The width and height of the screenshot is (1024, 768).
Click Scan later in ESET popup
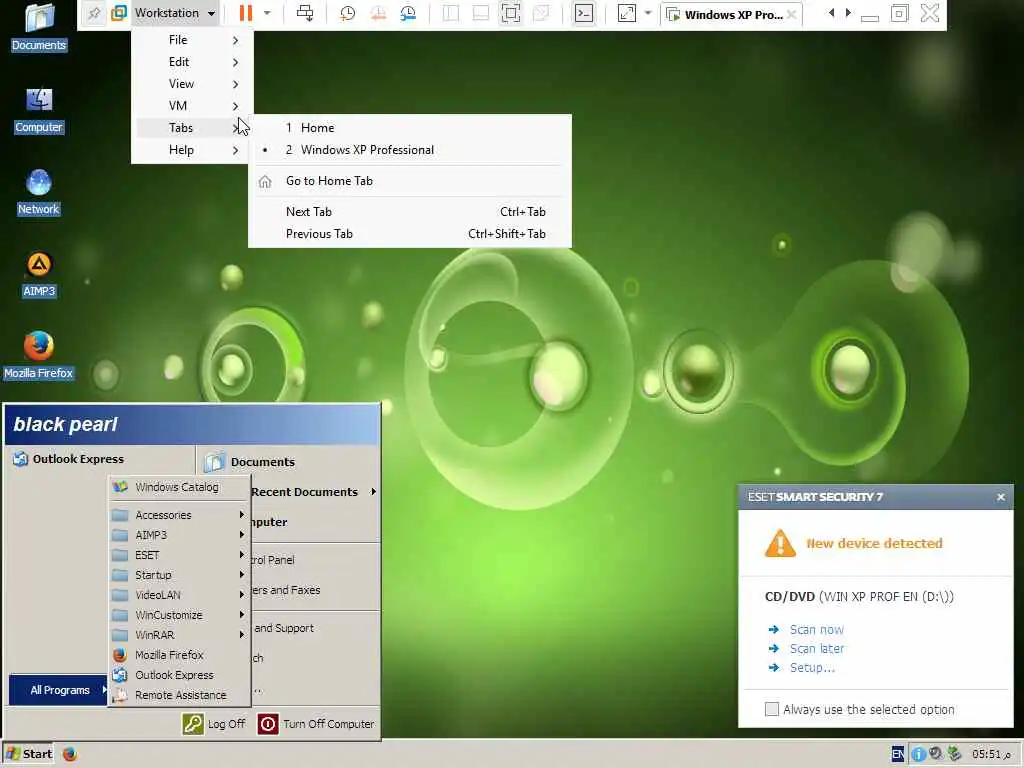pos(816,649)
